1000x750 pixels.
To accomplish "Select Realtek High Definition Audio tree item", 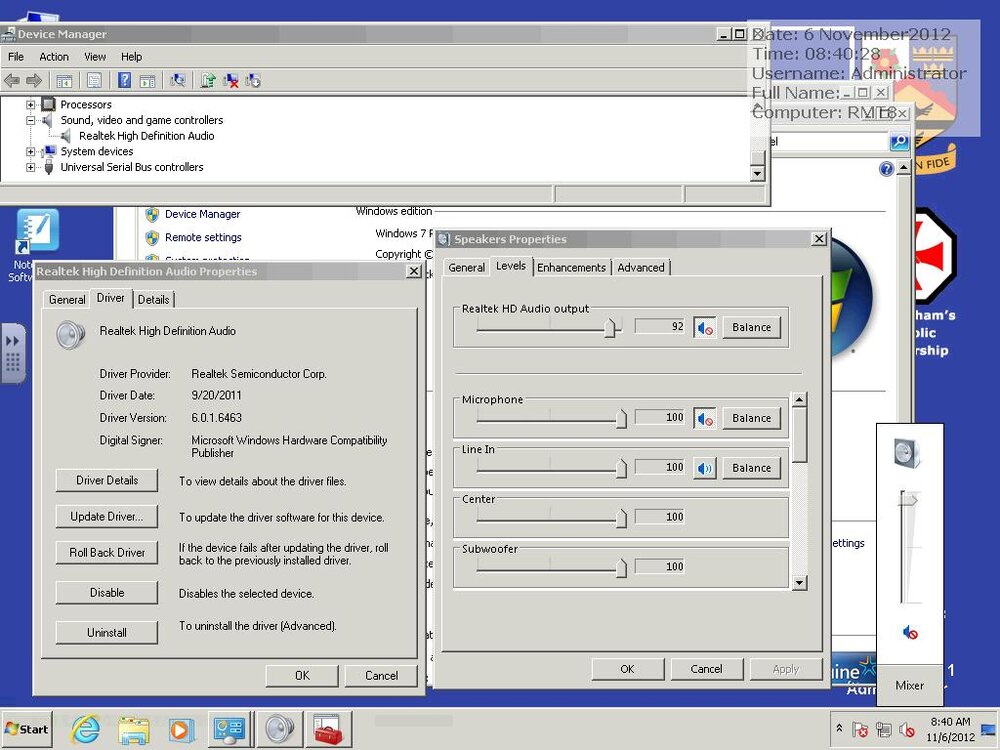I will click(x=147, y=136).
